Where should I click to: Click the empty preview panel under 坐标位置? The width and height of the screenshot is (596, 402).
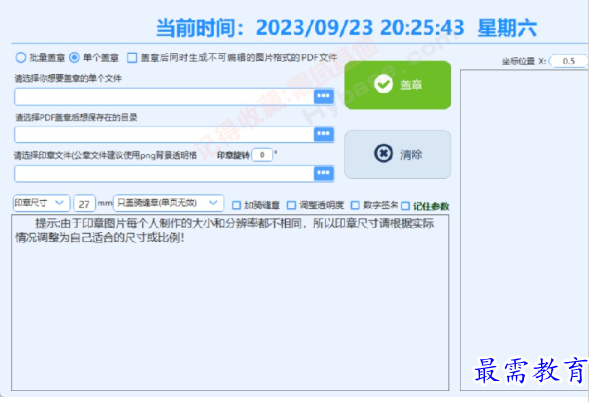(x=524, y=230)
